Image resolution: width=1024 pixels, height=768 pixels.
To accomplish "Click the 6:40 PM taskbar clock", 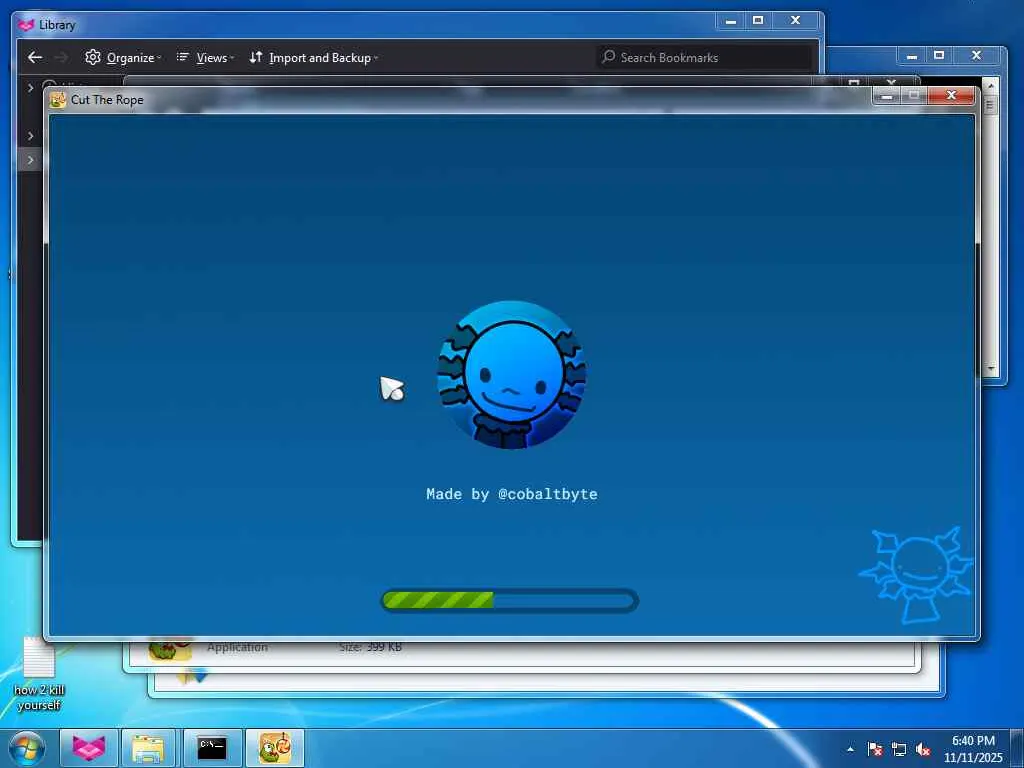I will 973,741.
